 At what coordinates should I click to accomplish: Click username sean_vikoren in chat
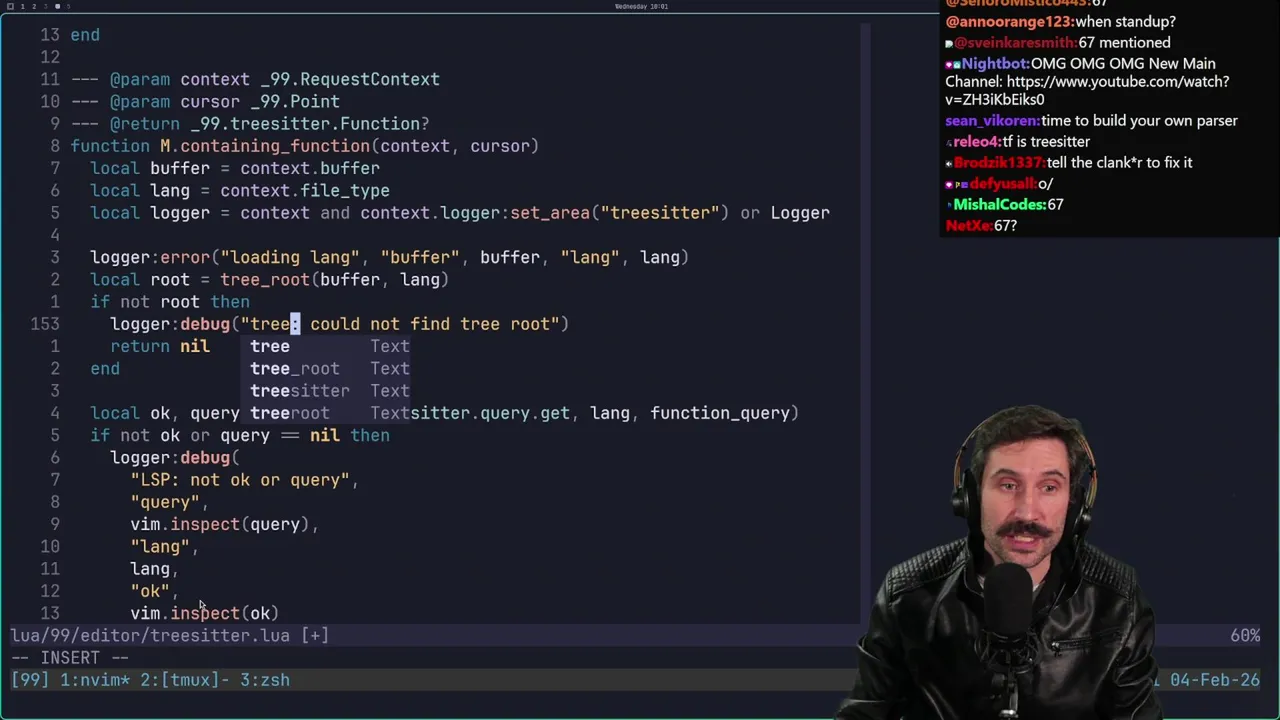point(991,121)
